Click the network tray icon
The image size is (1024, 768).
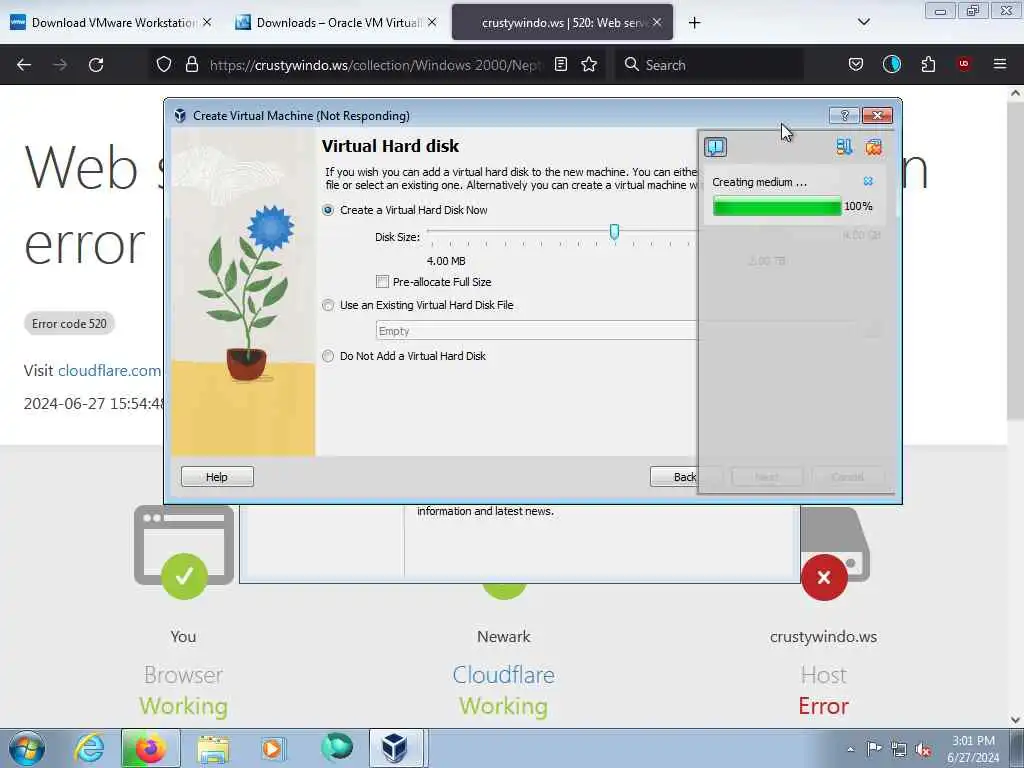point(899,749)
